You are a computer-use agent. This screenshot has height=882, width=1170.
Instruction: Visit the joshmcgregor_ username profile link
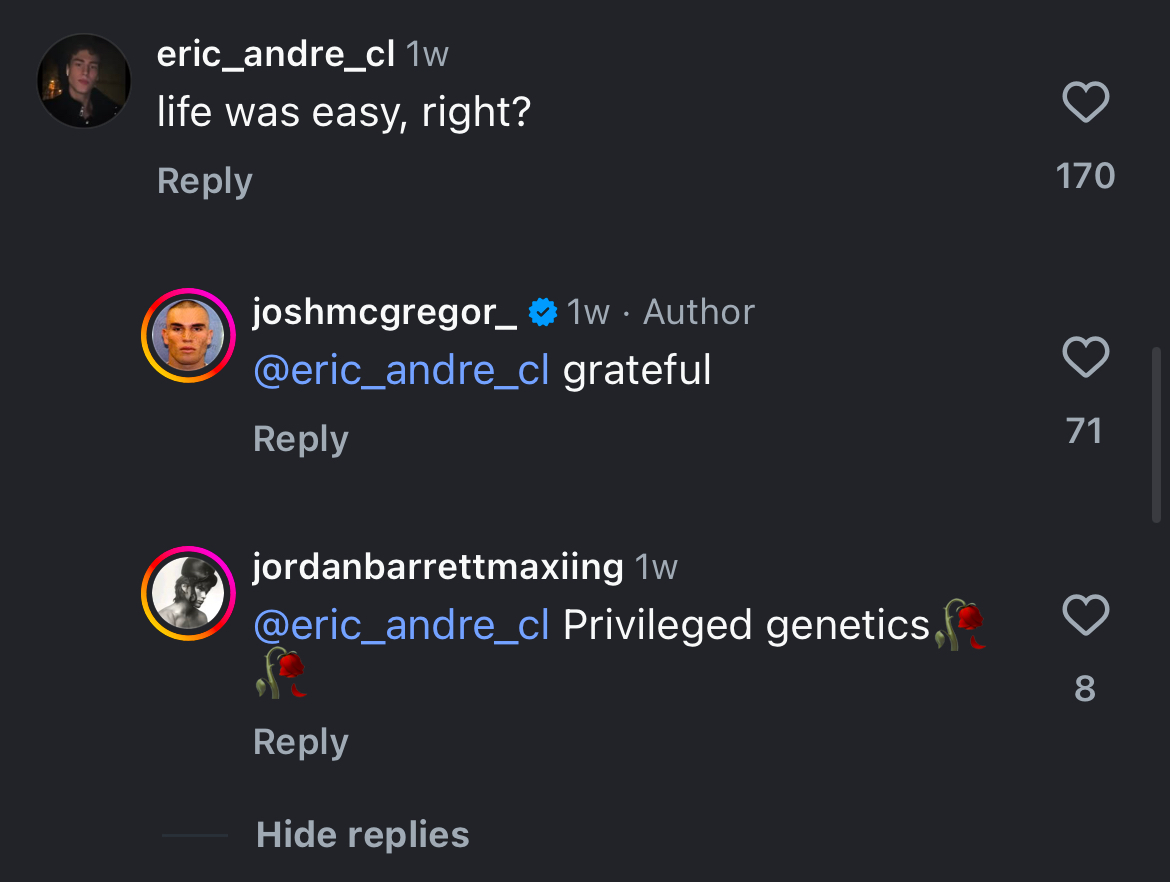click(385, 313)
